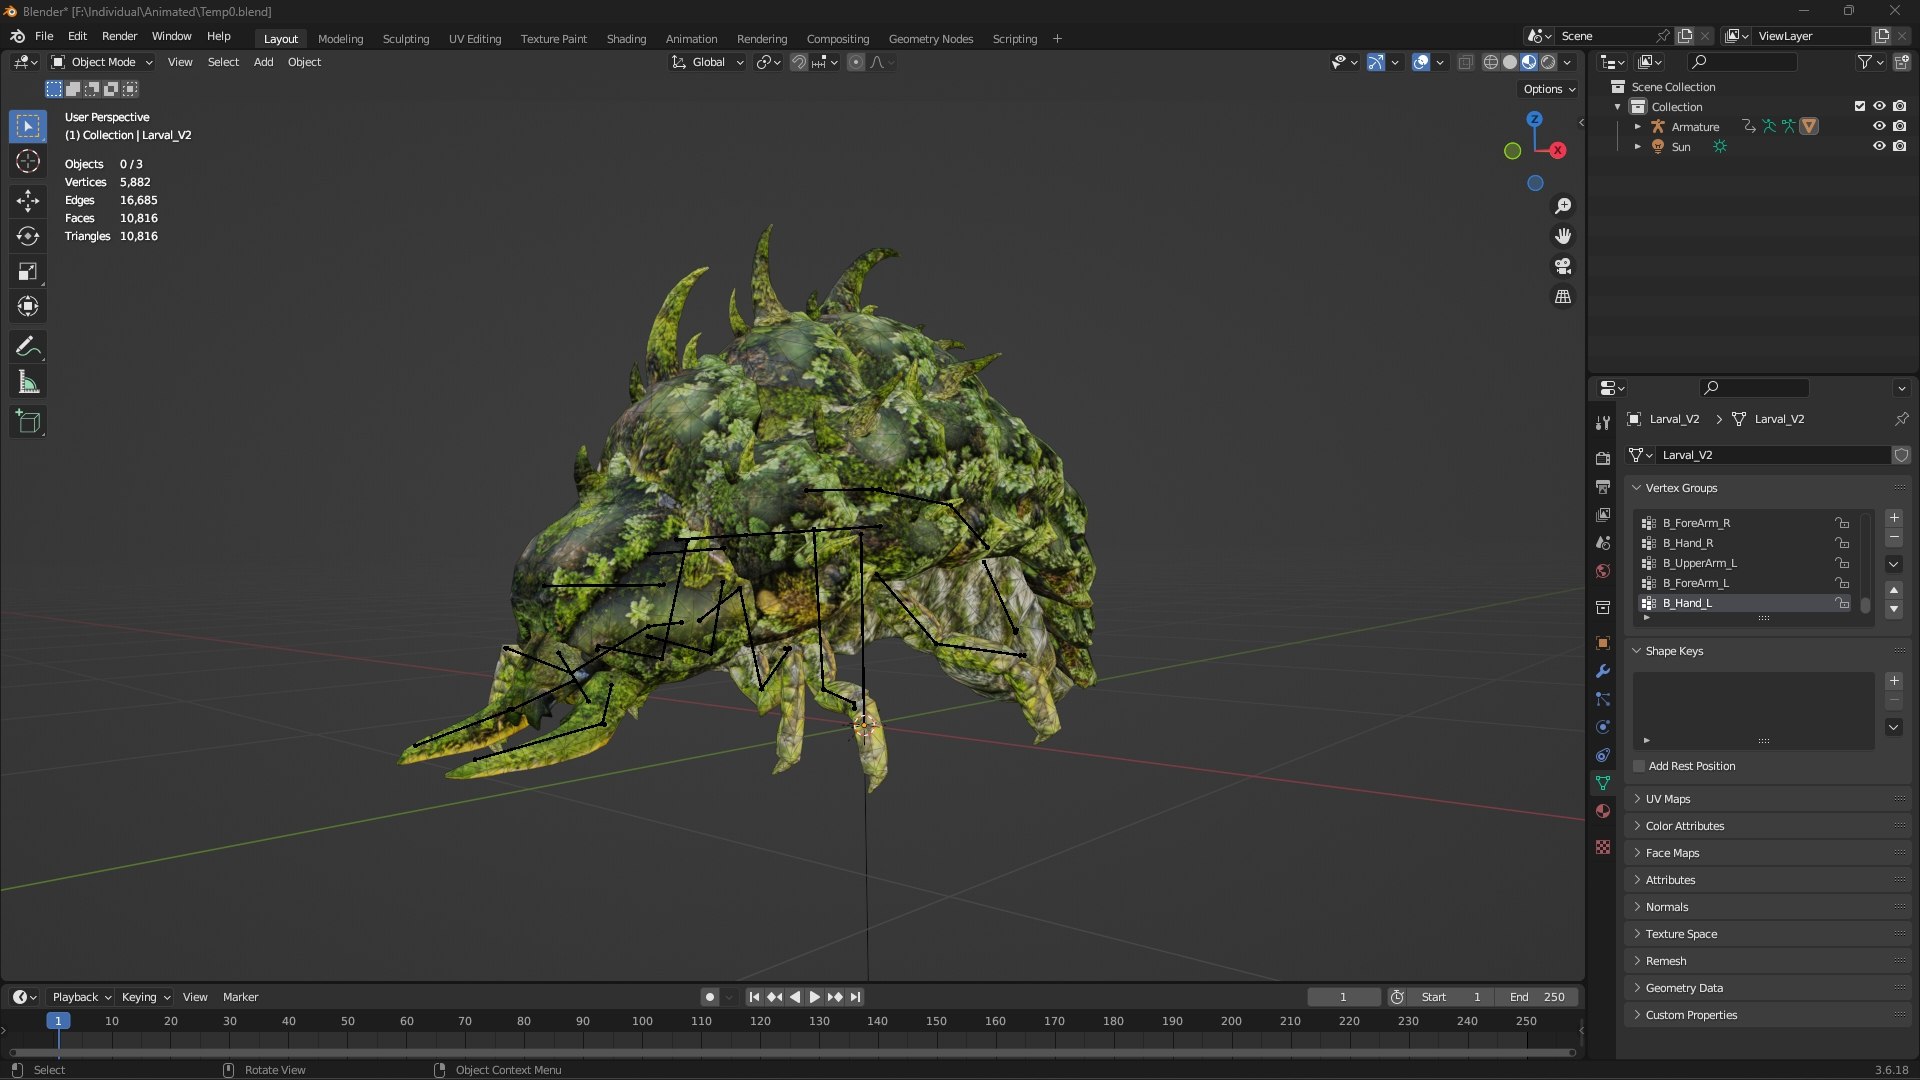
Task: Add a new vertex group with plus button
Action: coord(1894,518)
